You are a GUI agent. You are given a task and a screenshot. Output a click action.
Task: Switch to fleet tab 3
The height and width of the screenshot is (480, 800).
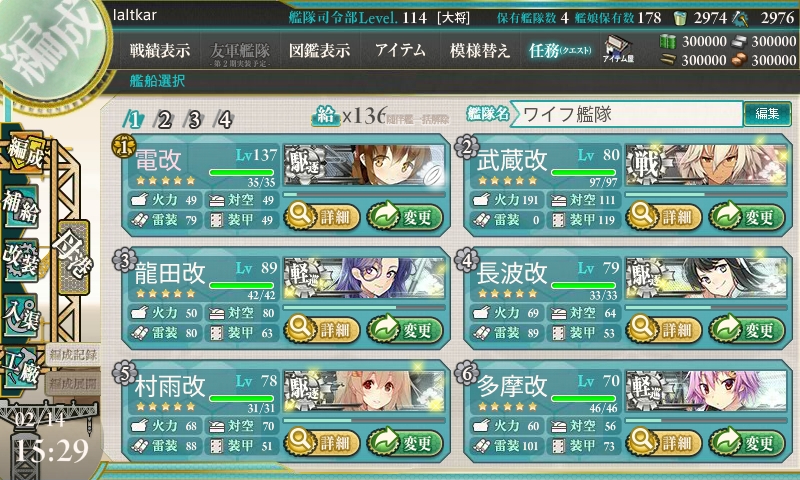click(194, 119)
